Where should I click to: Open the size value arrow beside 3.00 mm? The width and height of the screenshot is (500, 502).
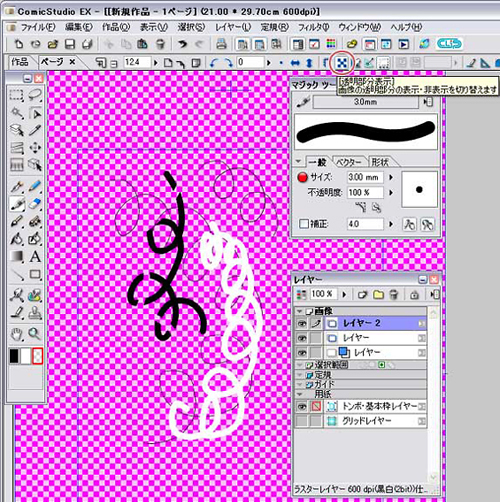(x=391, y=177)
